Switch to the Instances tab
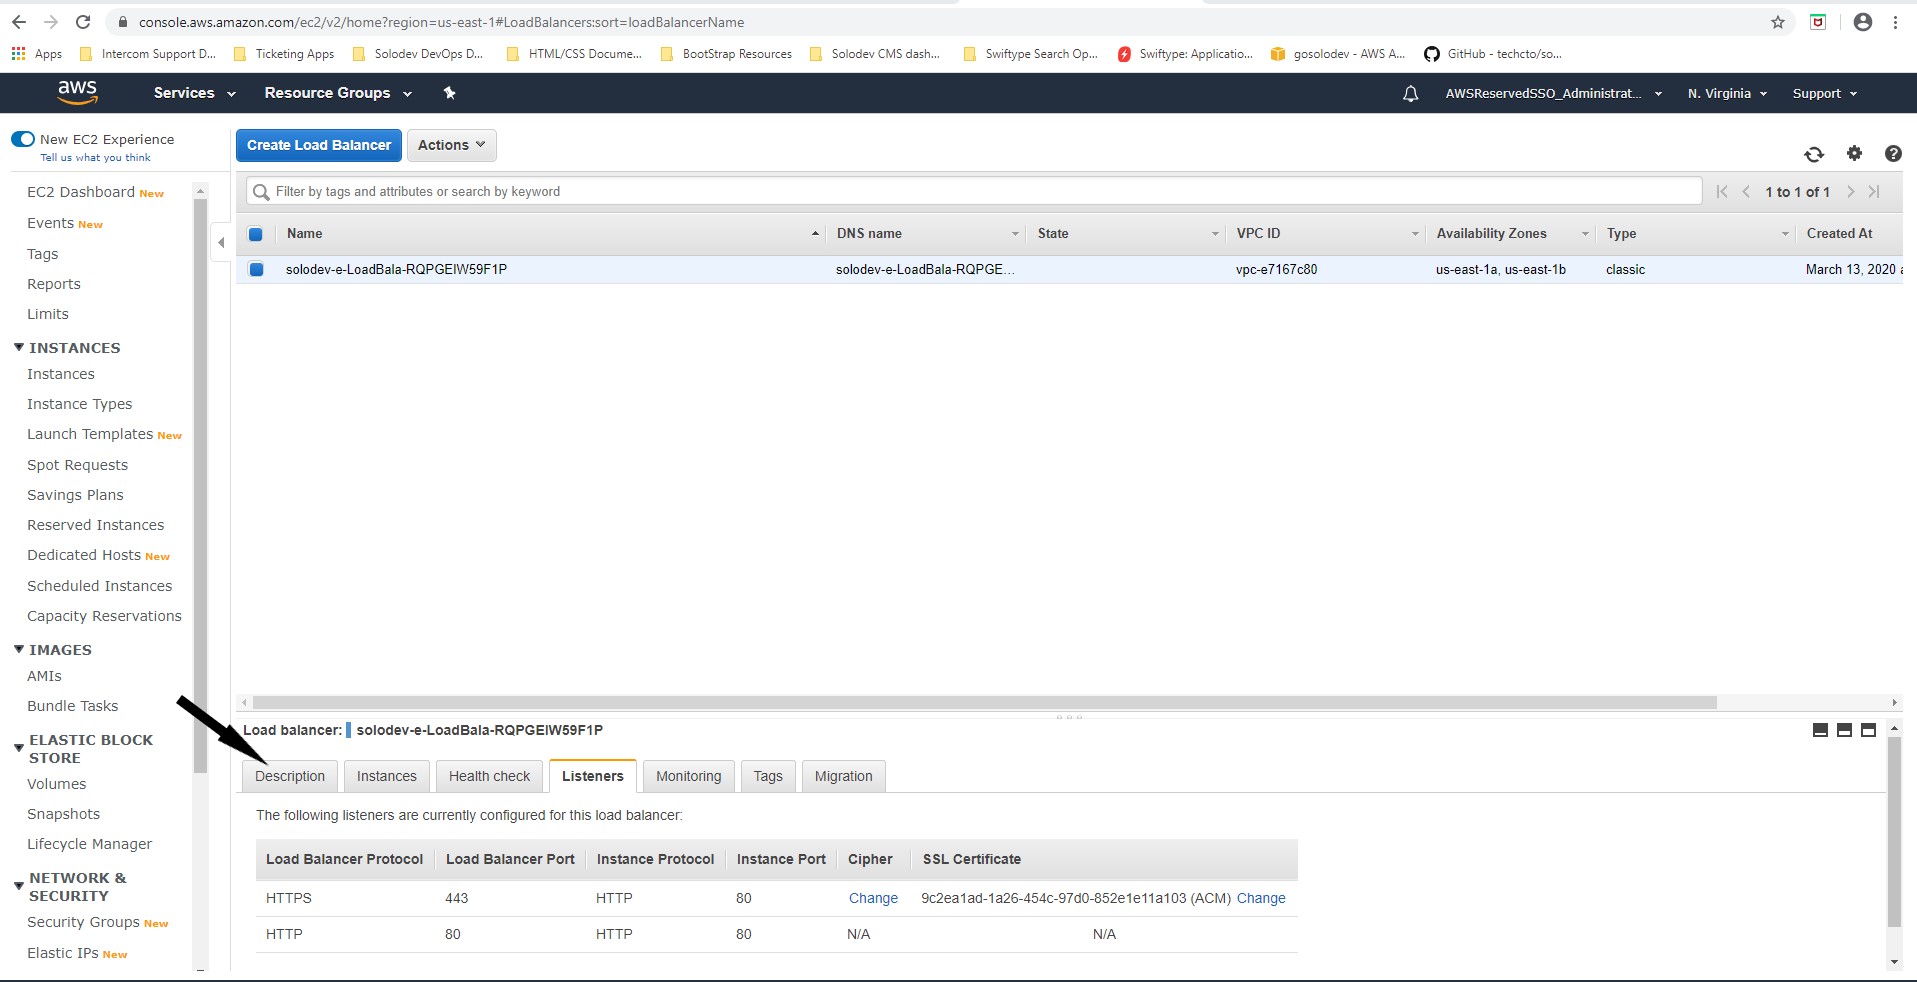The width and height of the screenshot is (1917, 982). [x=387, y=776]
